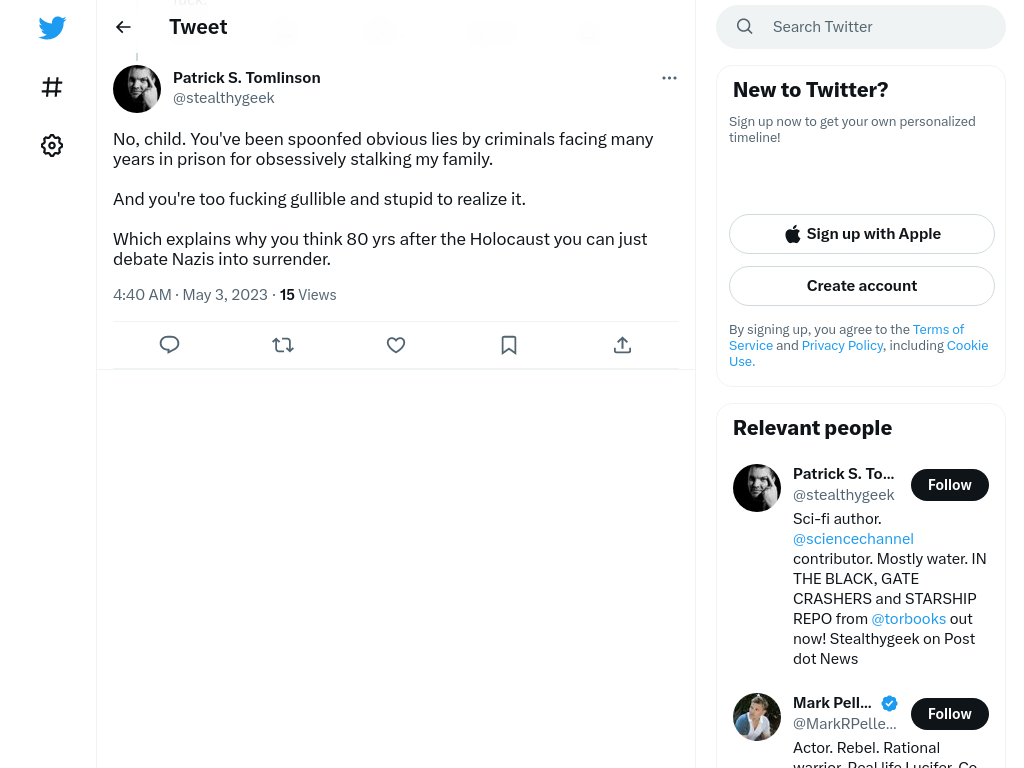
Task: Follow Patrick S. Tomlinson in Relevant people
Action: 950,485
